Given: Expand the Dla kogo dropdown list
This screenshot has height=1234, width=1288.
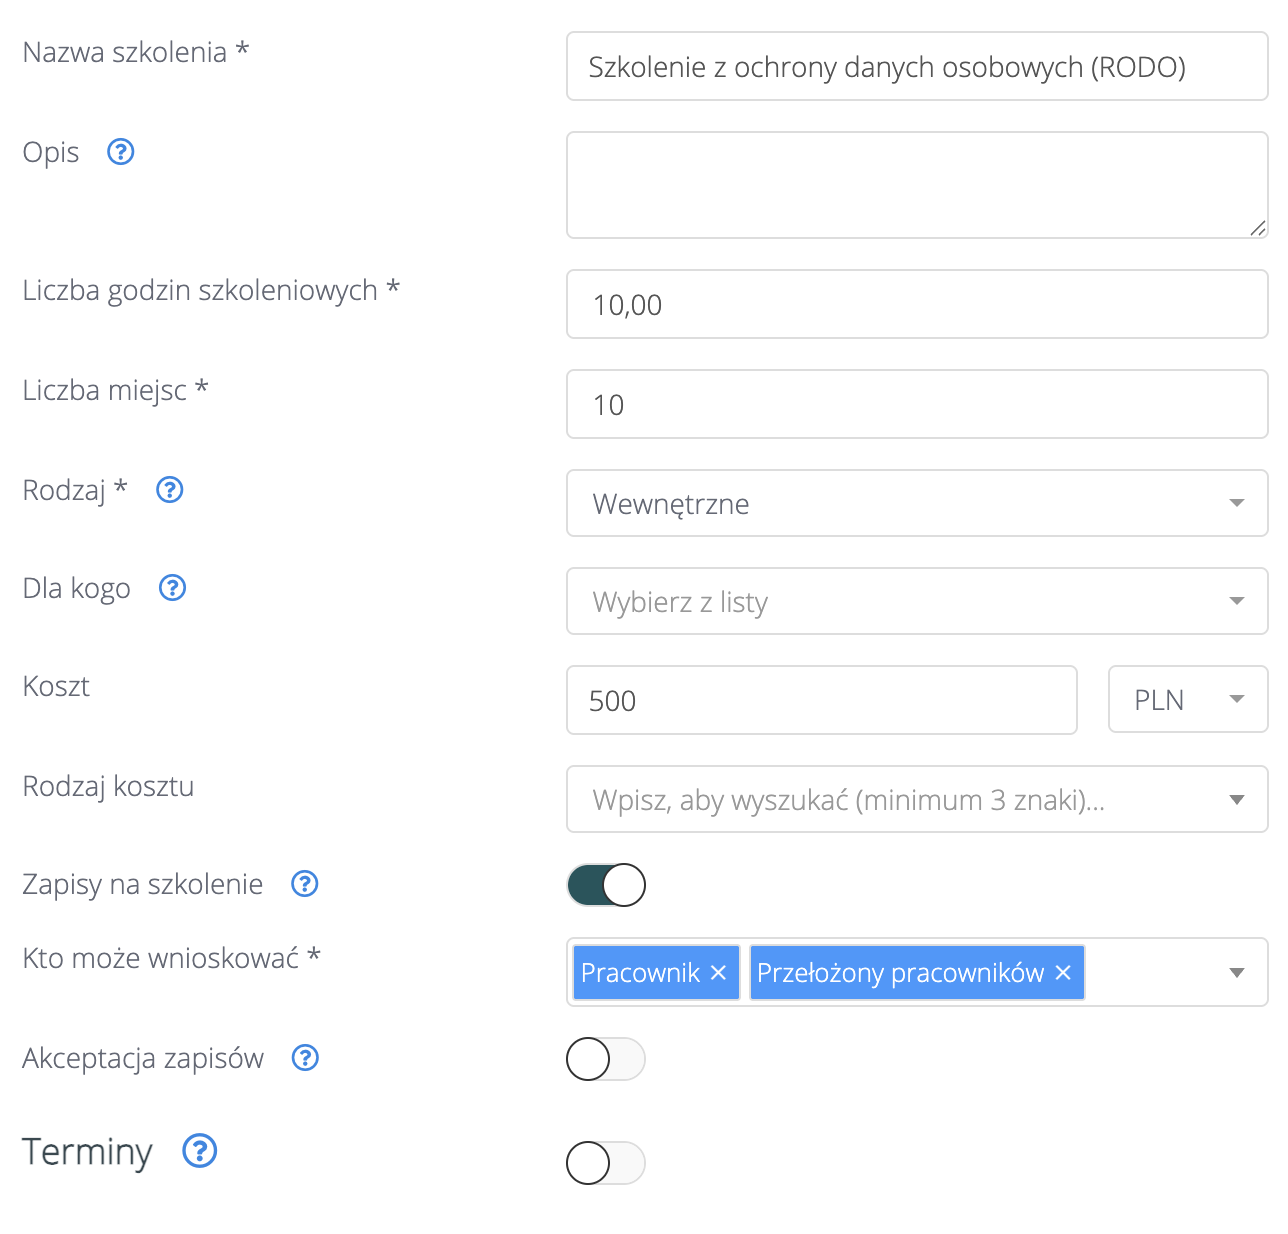Looking at the screenshot, I should 916,602.
